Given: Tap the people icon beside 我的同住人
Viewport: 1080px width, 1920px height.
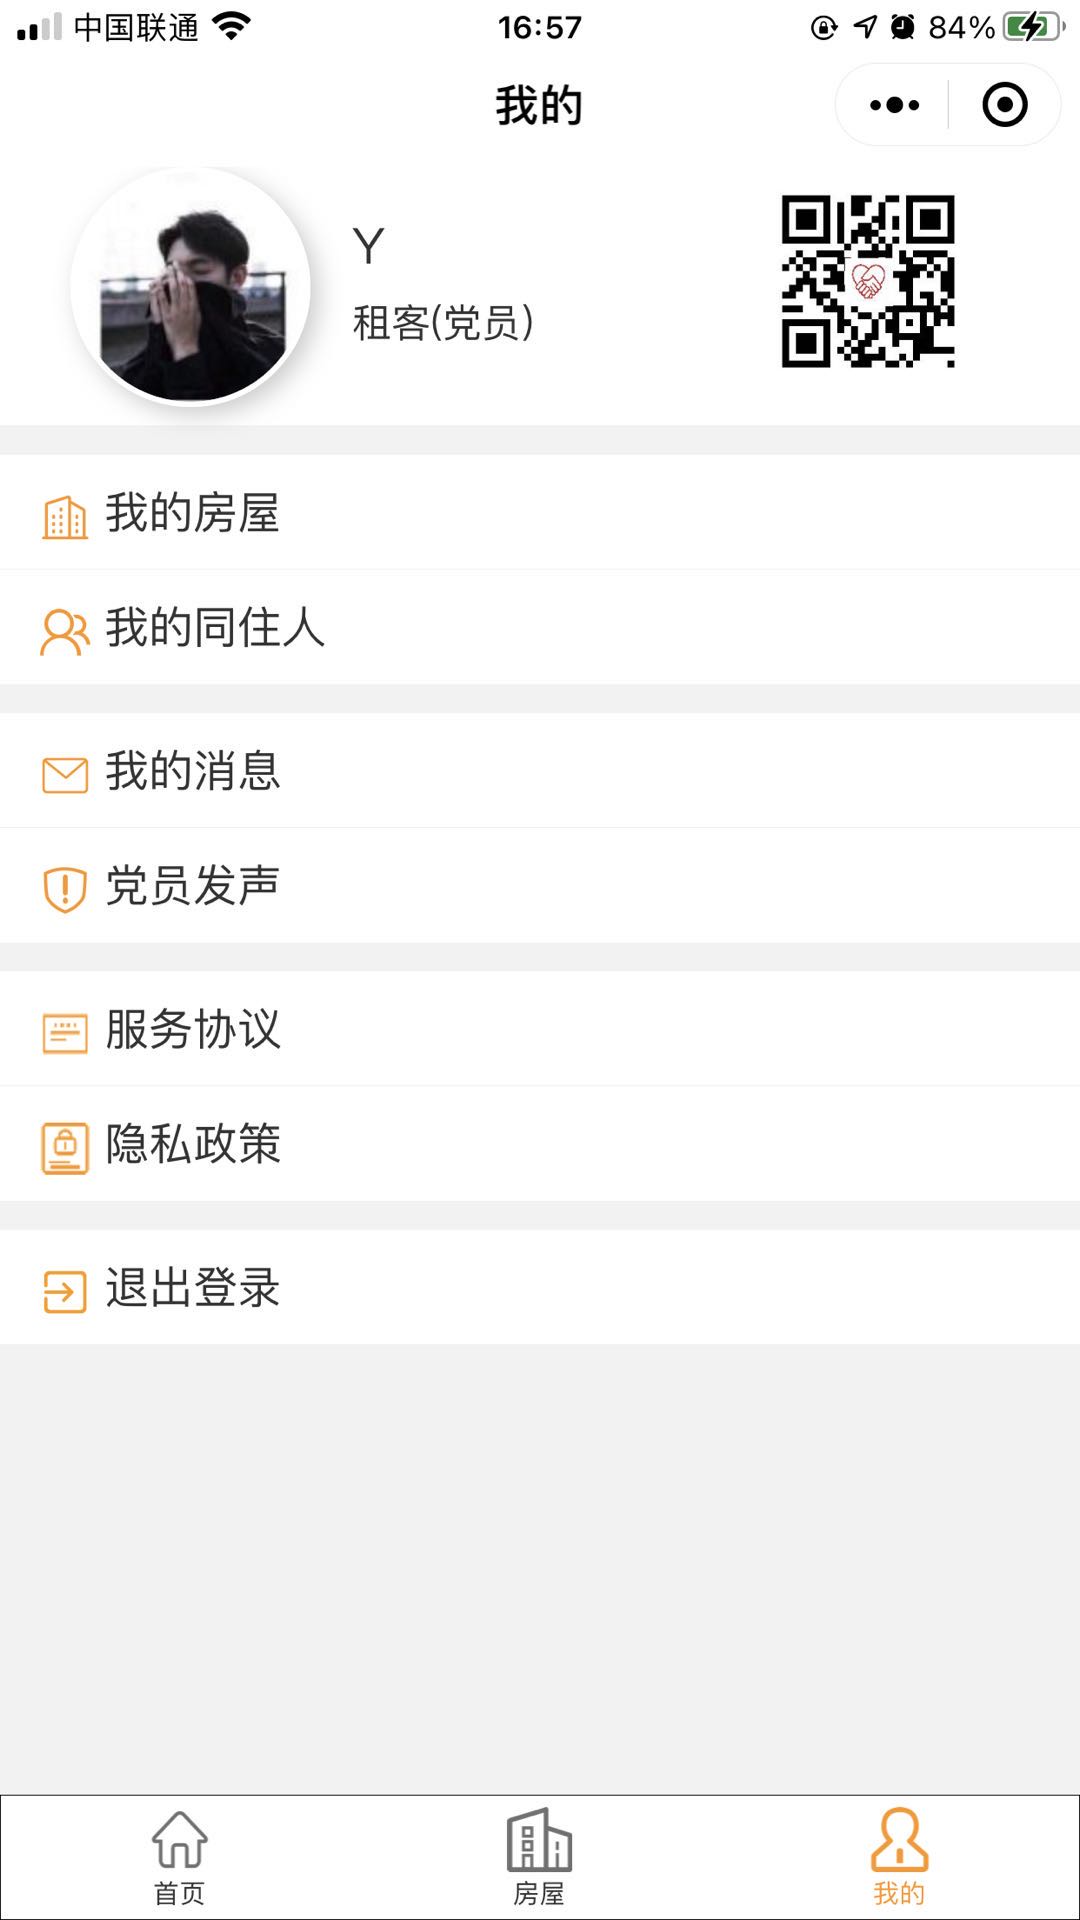Looking at the screenshot, I should click(65, 632).
